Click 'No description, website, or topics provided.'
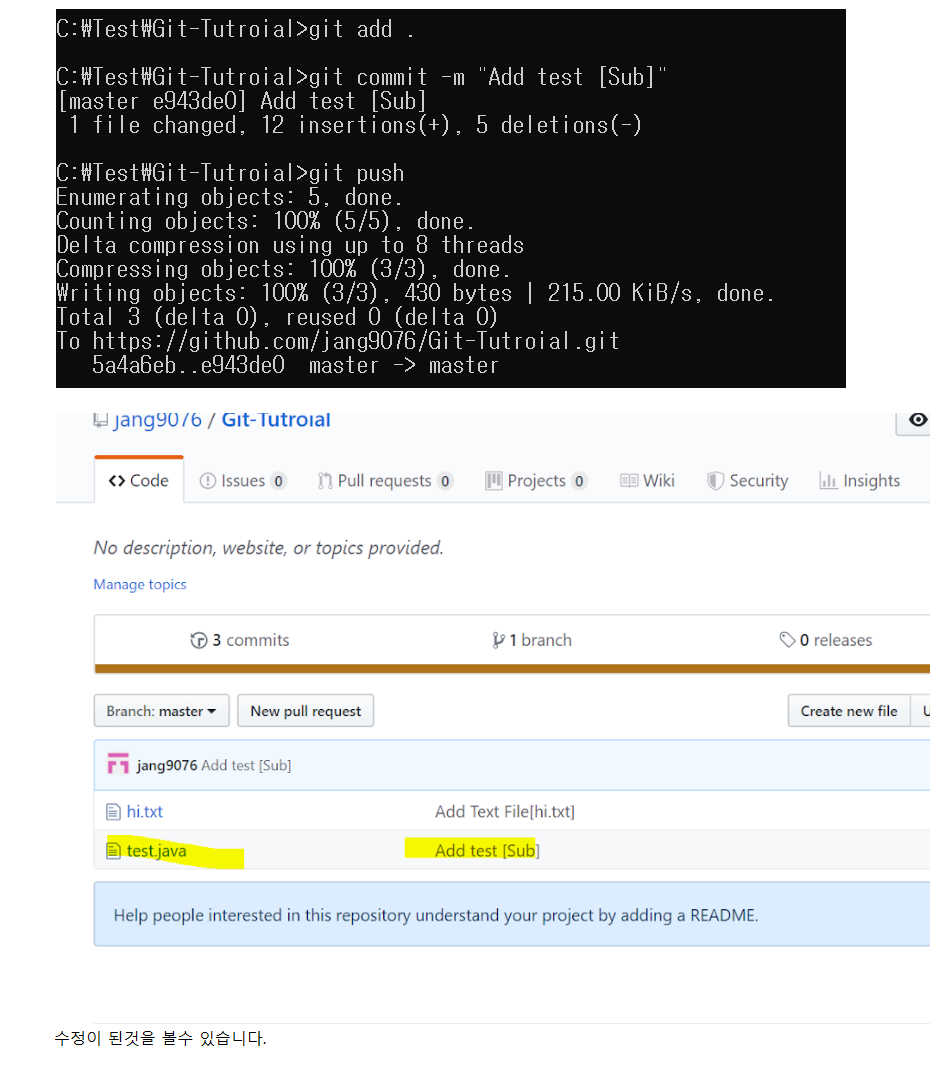 click(268, 547)
